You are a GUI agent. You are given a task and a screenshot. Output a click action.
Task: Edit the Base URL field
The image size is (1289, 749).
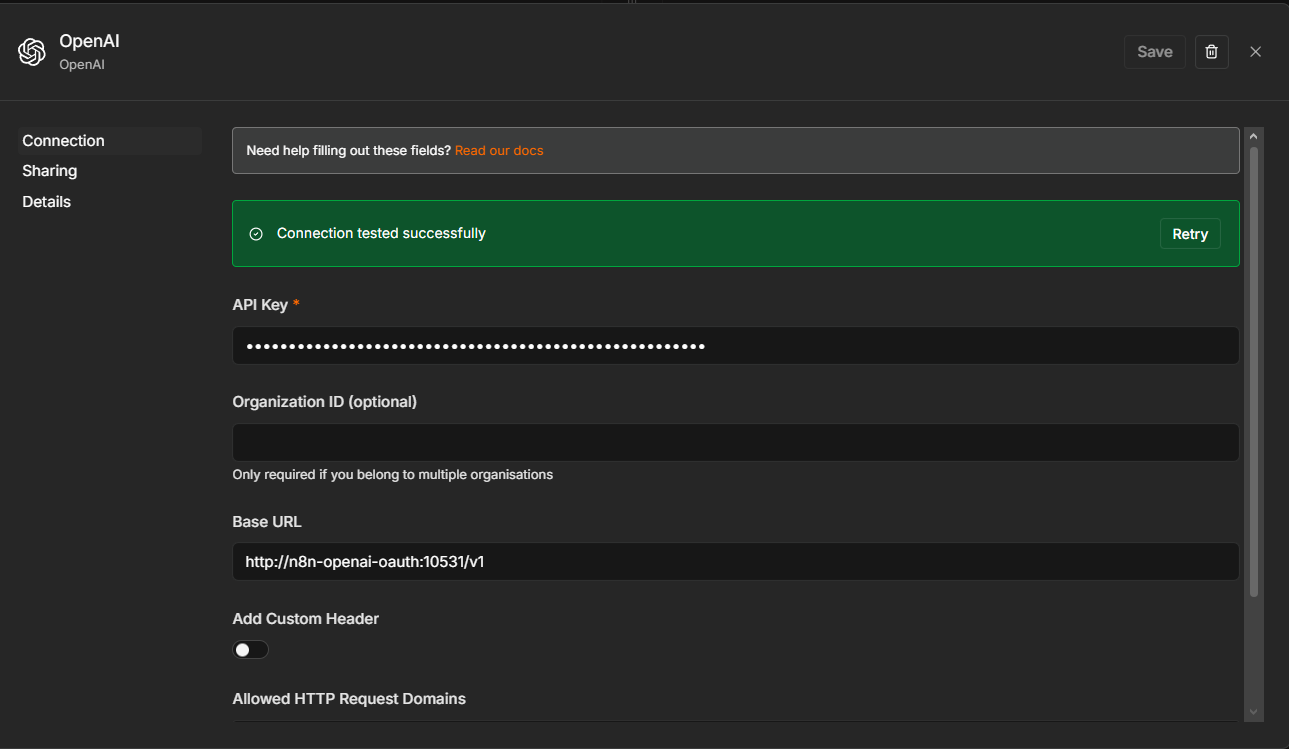[x=736, y=562]
